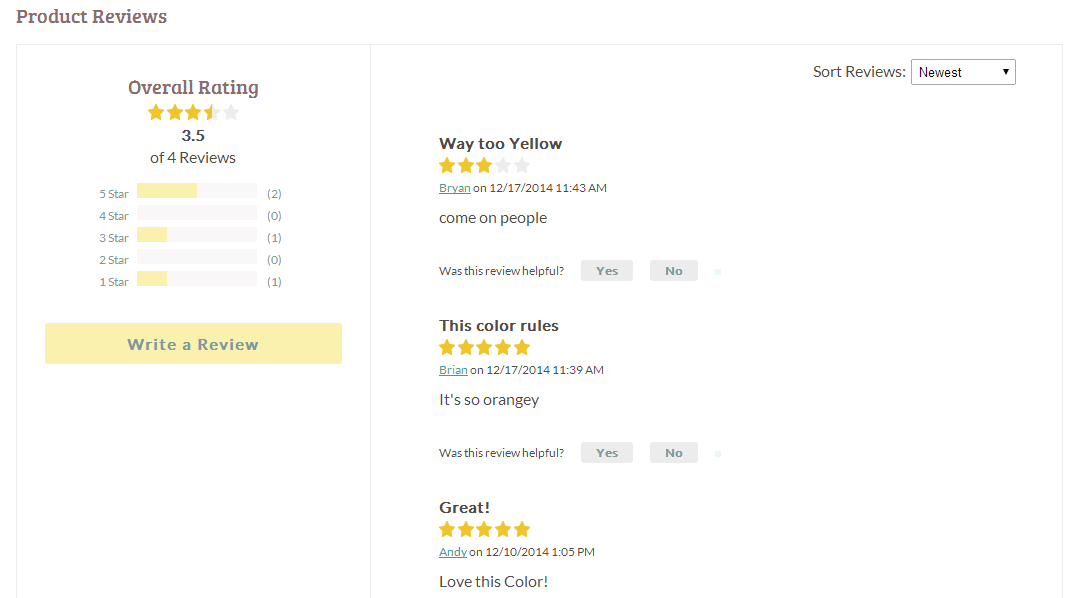The width and height of the screenshot is (1070, 598).
Task: Select the 2 Star row label
Action: pos(113,260)
